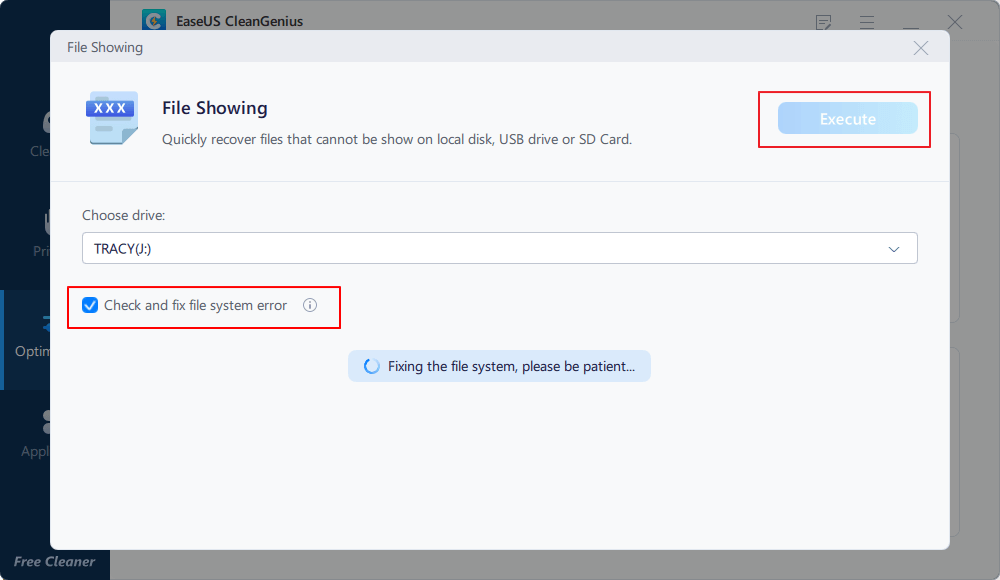
Task: Click the File Showing XXX document icon
Action: coord(111,118)
